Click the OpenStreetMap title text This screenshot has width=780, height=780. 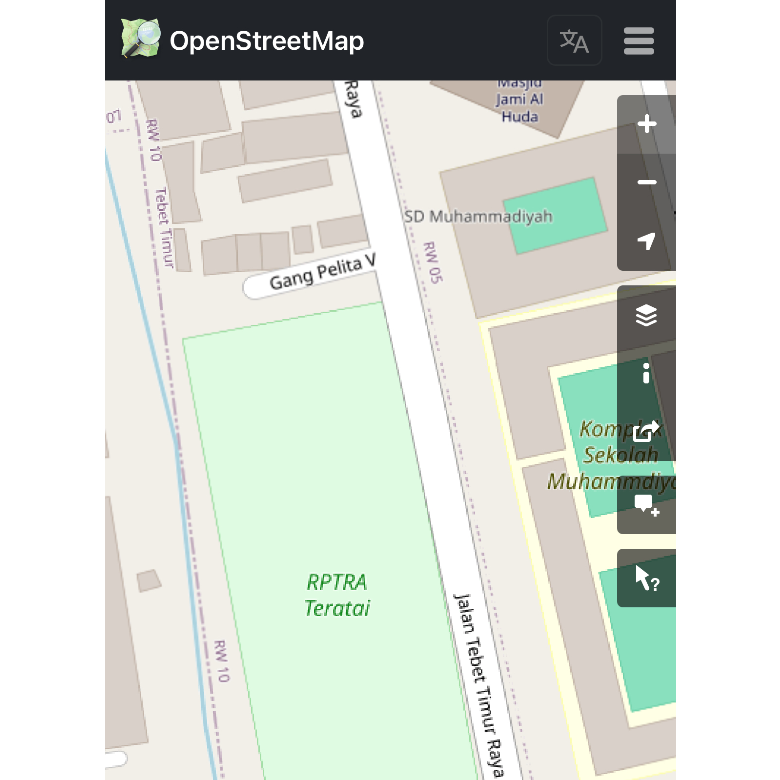point(266,41)
